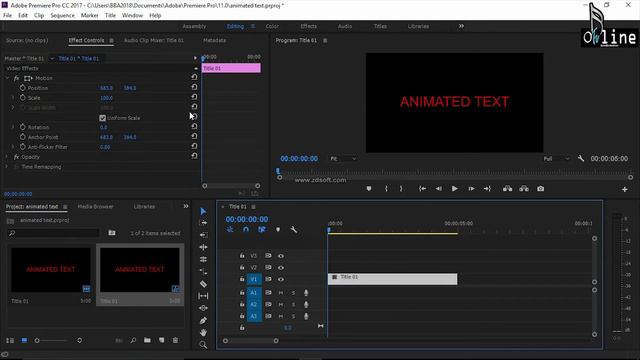Expand the Opacity effect
The image size is (640, 360).
pos(7,157)
